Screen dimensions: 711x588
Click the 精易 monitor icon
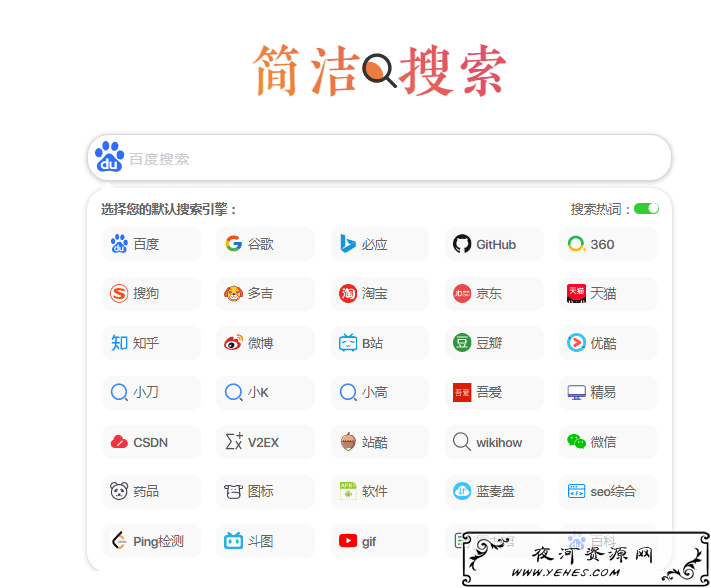click(x=576, y=392)
